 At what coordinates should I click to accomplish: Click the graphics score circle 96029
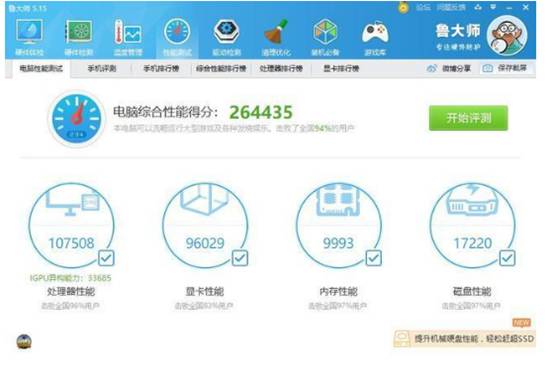(x=205, y=226)
